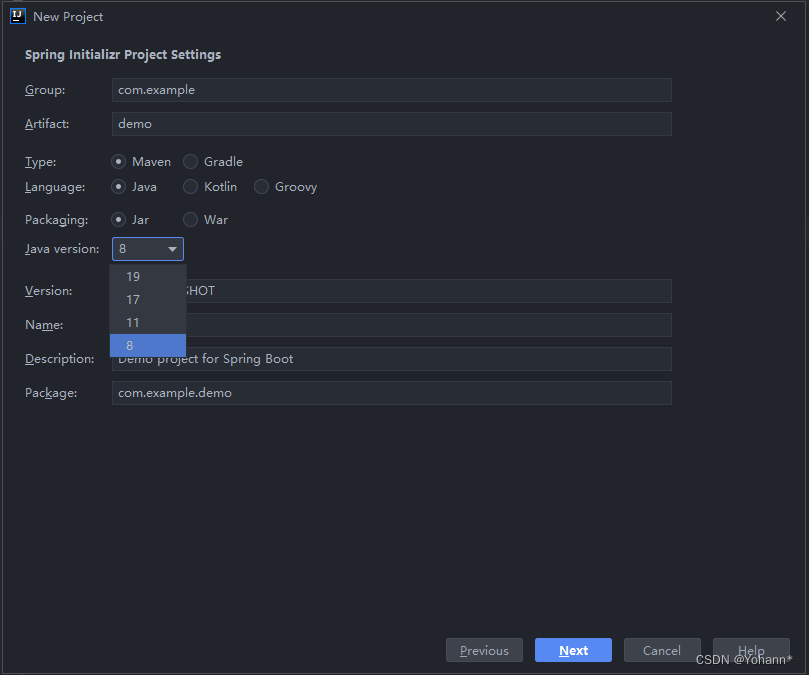Choose Kotlin as the language

tap(210, 187)
